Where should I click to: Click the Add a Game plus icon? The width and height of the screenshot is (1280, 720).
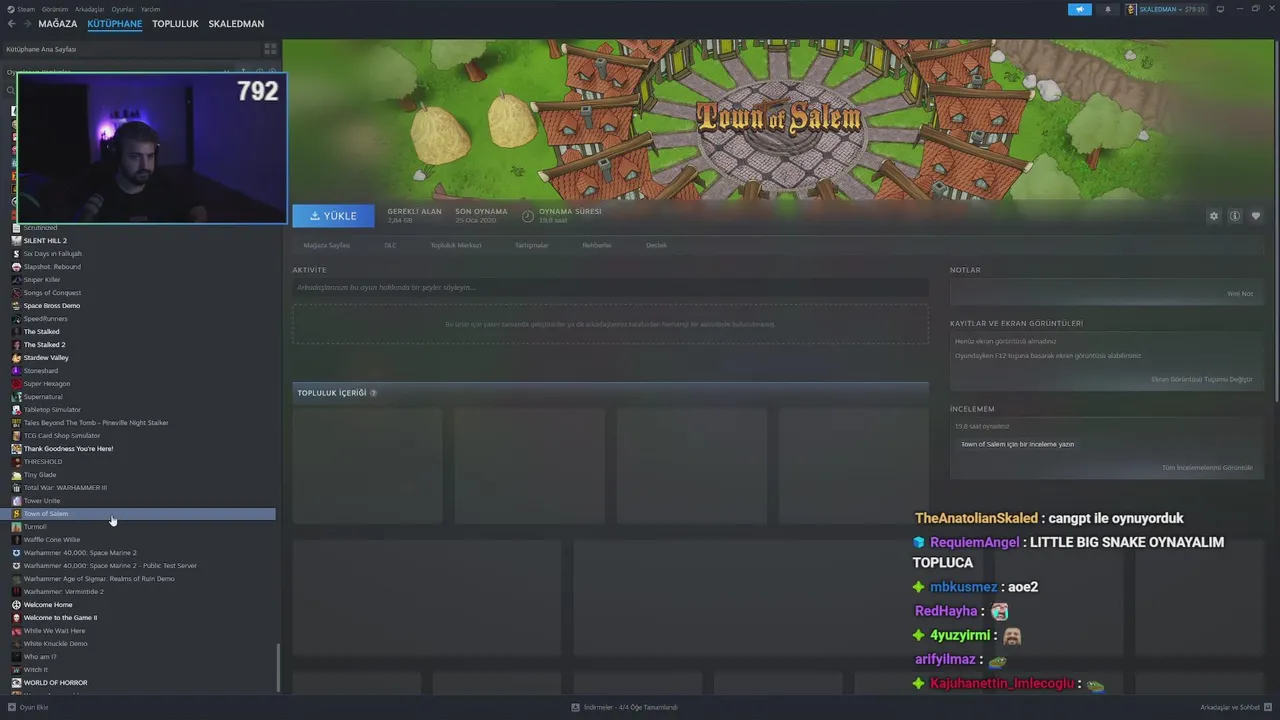(12, 707)
